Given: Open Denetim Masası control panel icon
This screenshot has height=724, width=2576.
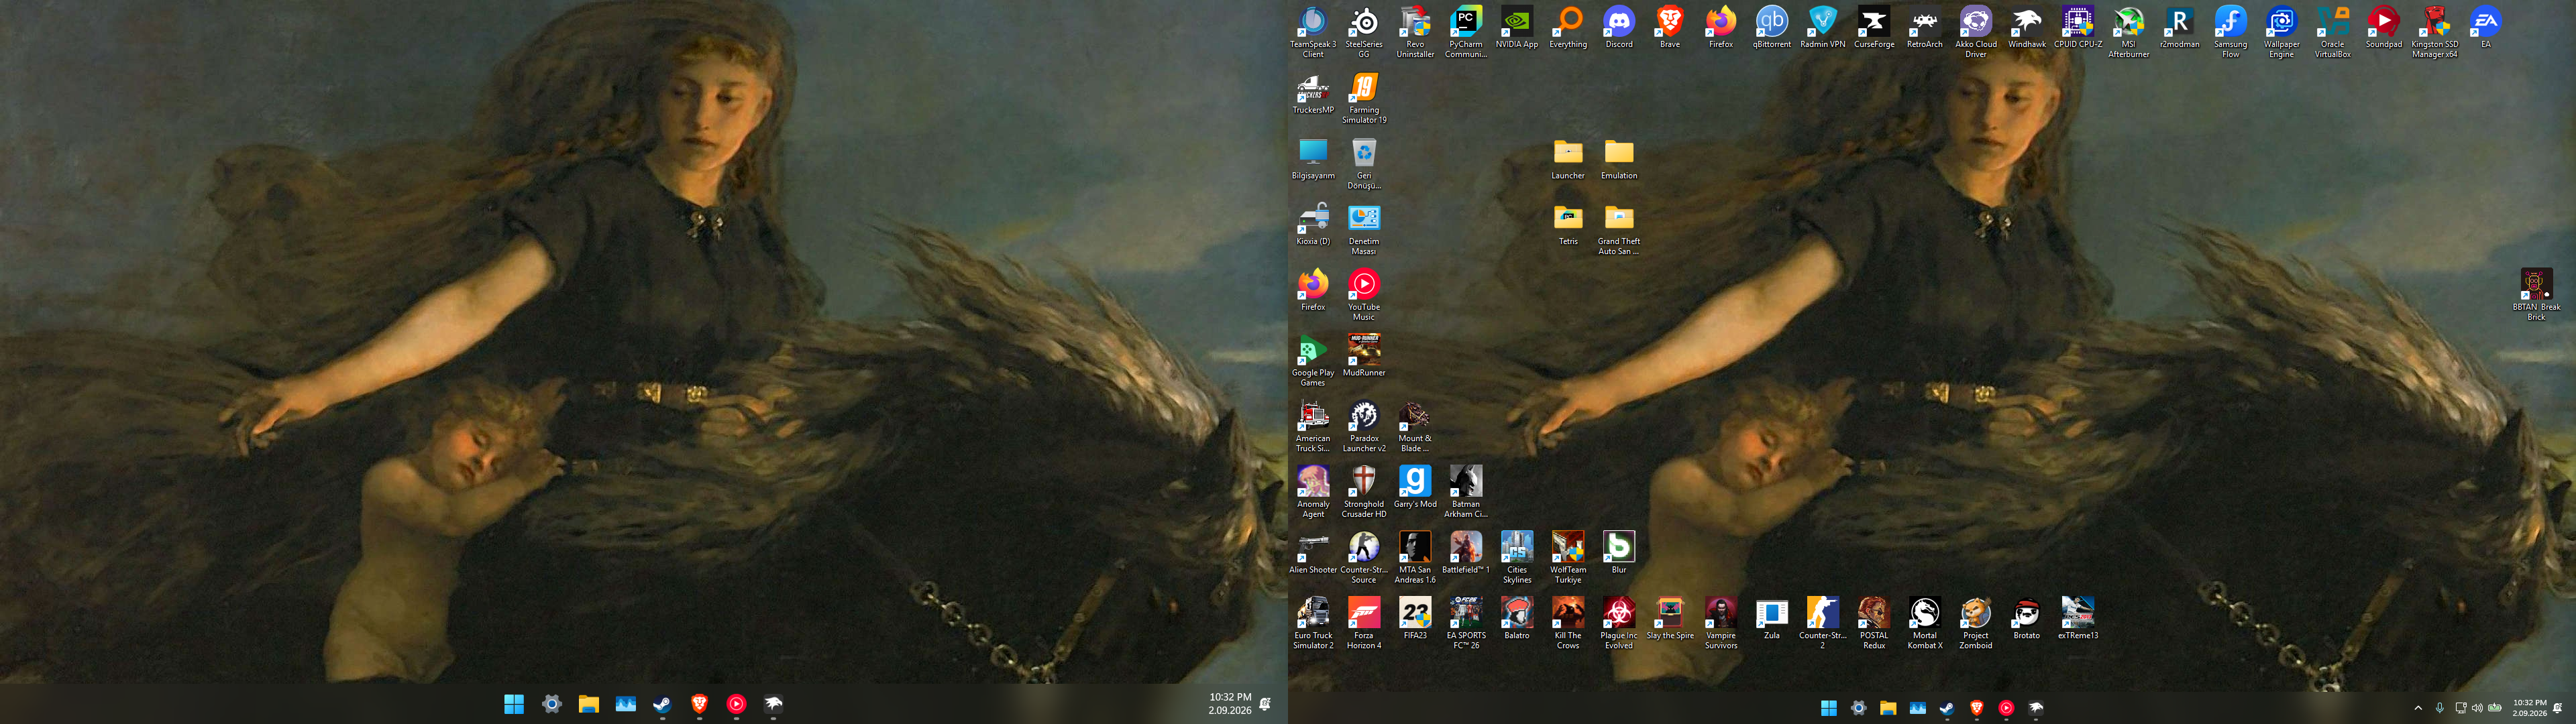Looking at the screenshot, I should 1364,229.
